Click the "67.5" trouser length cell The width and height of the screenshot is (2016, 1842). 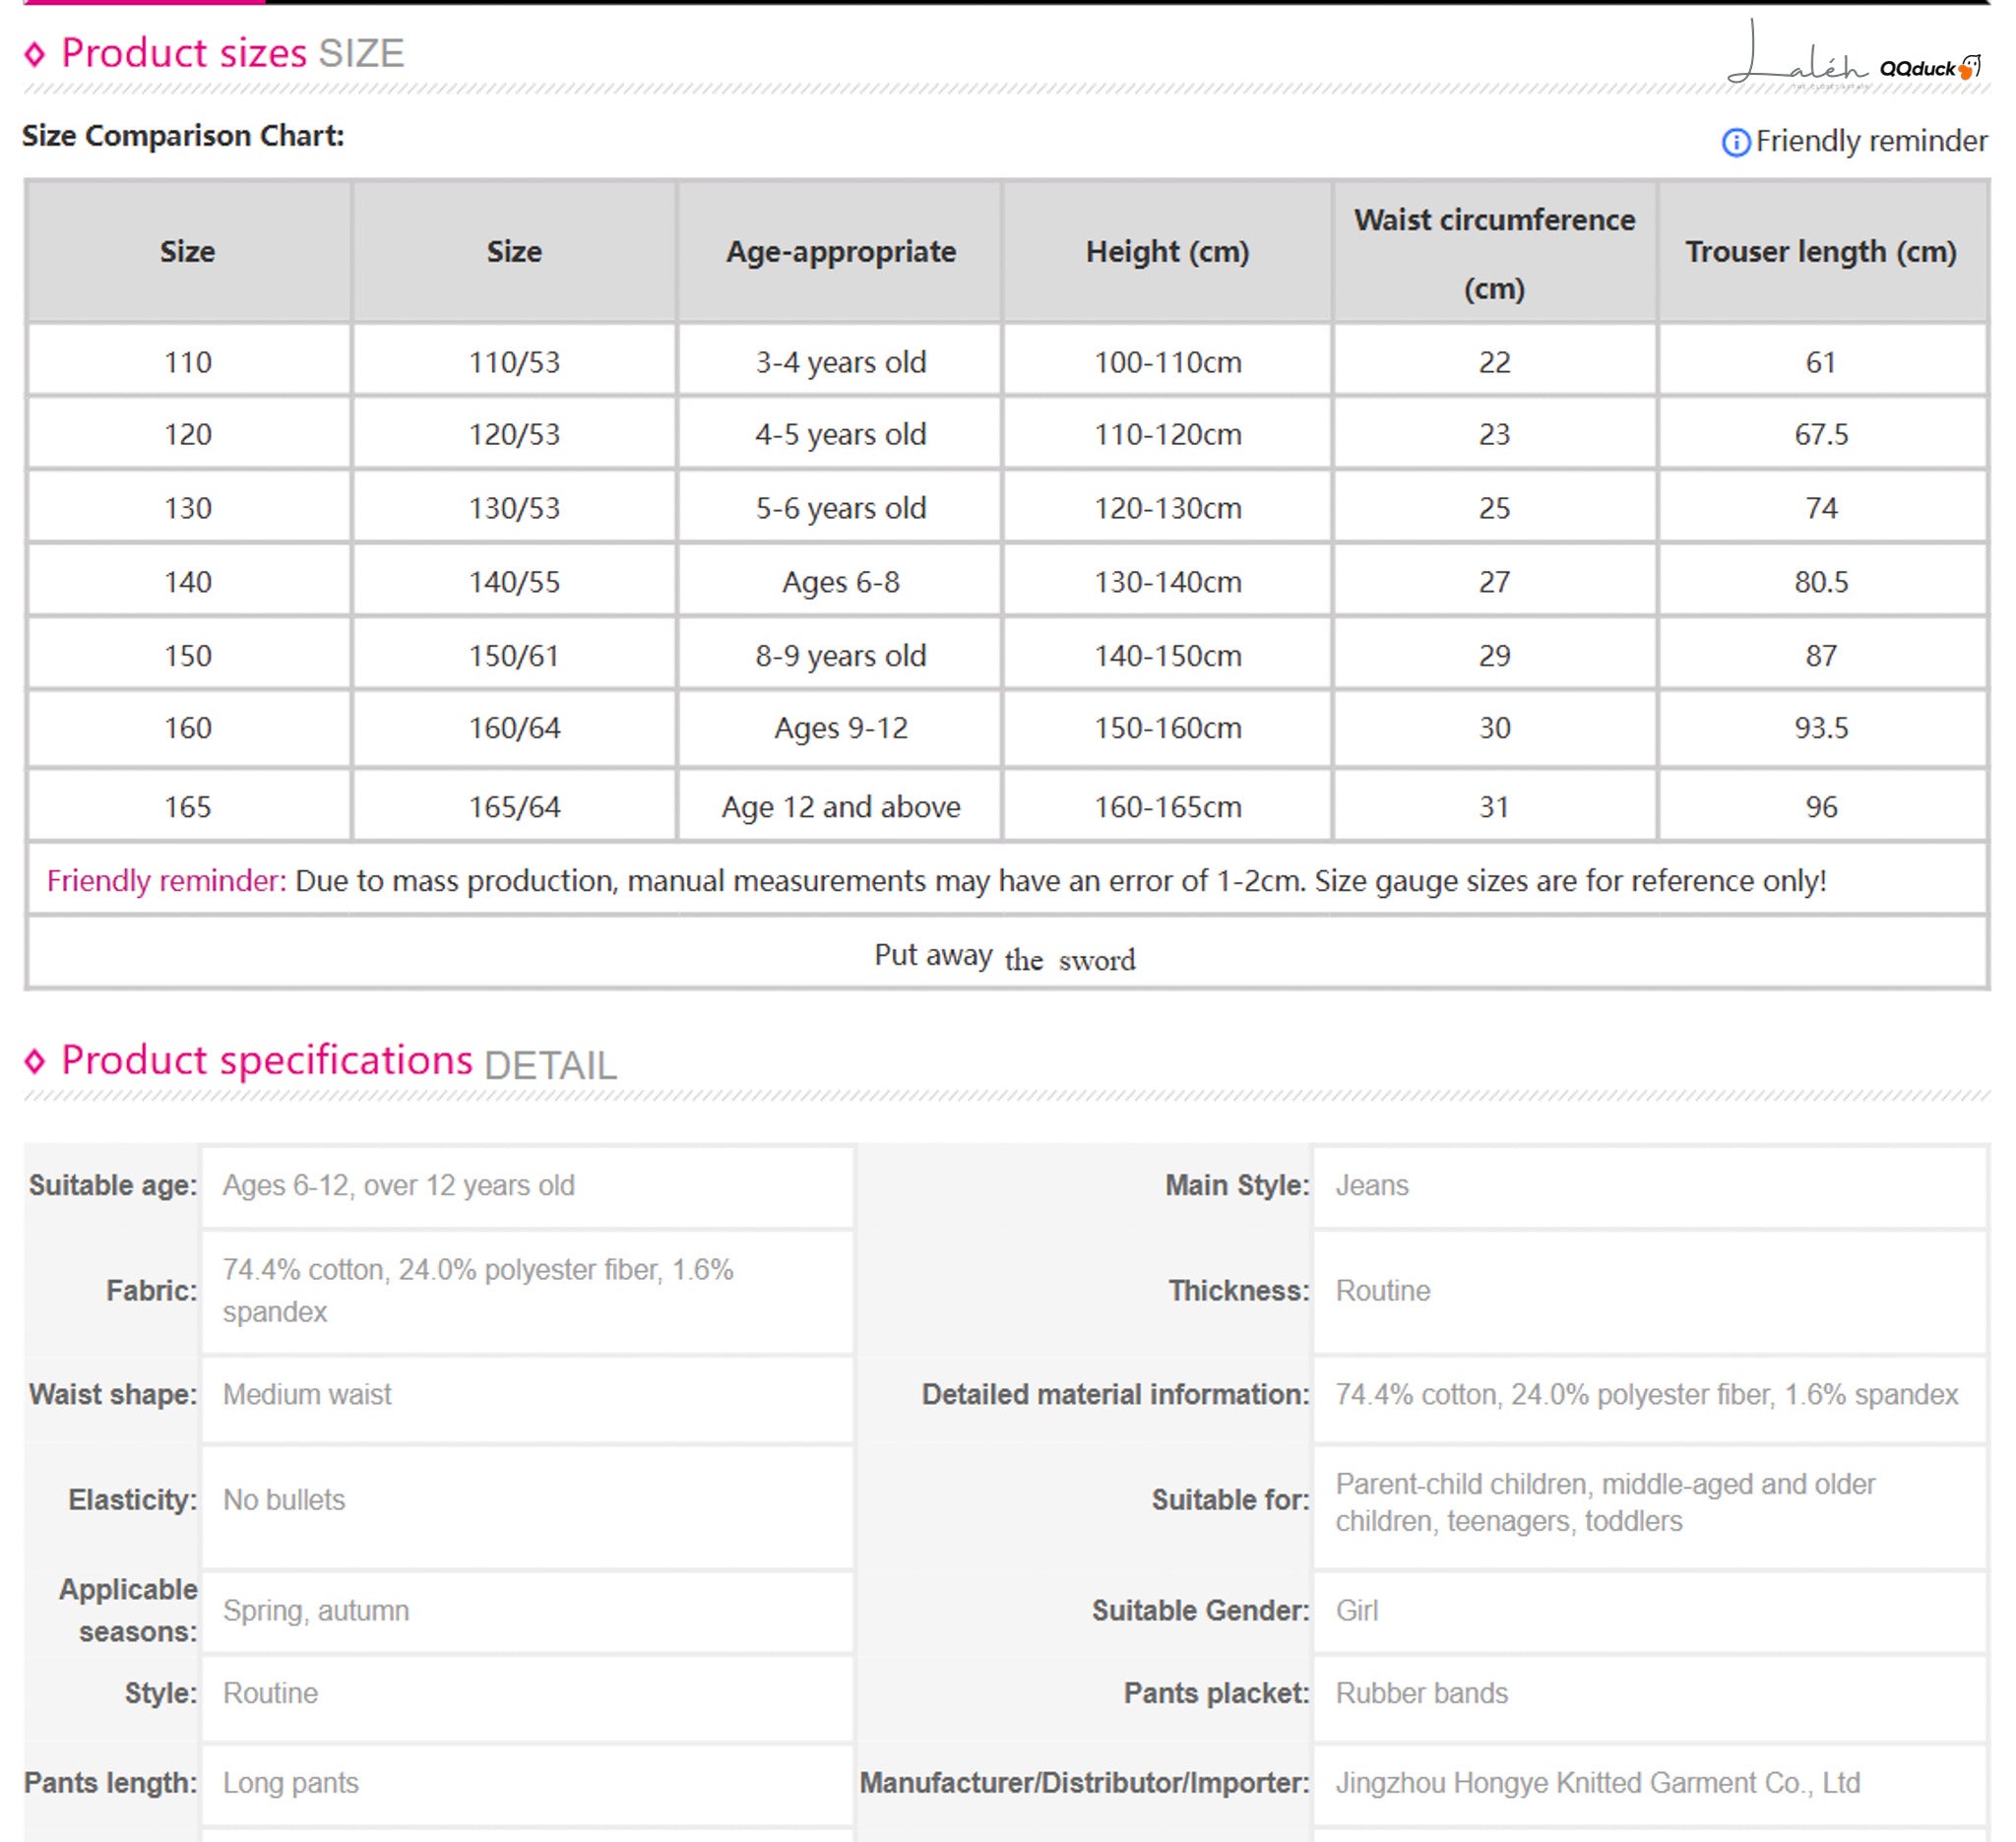pos(1820,434)
